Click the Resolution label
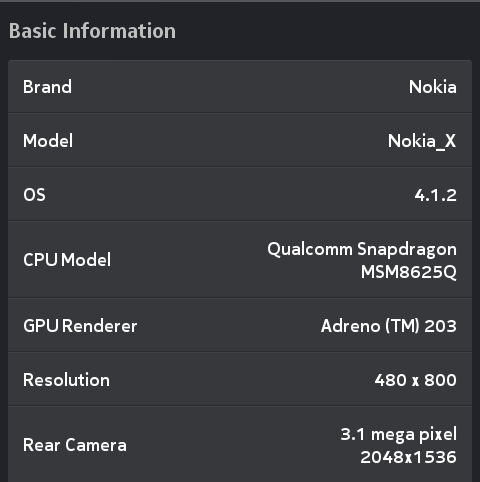The image size is (480, 482). (66, 380)
